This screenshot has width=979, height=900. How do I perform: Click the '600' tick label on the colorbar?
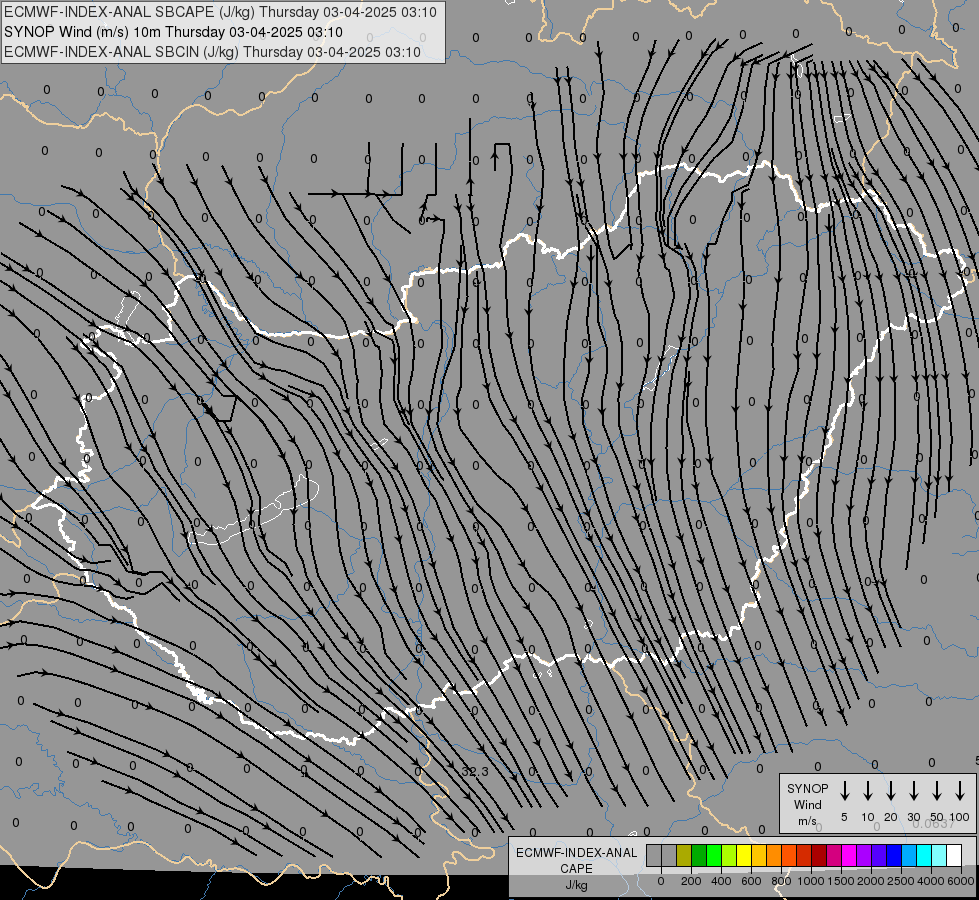point(751,881)
